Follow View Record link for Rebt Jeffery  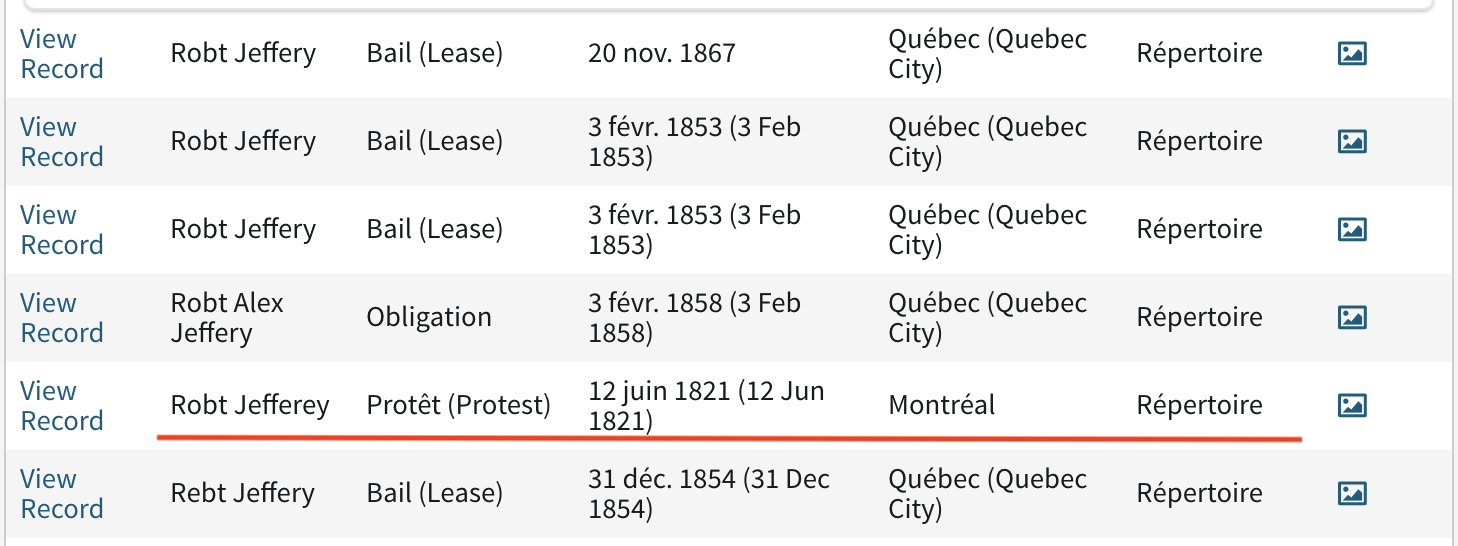(x=61, y=494)
